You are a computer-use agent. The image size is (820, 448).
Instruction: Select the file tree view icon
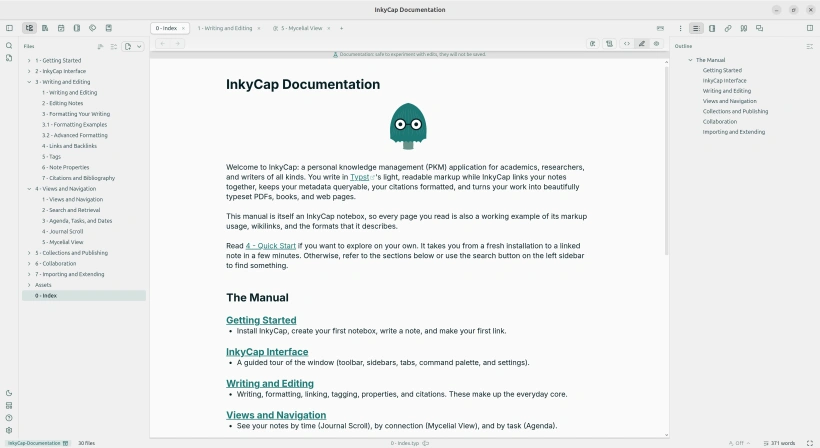[29, 28]
